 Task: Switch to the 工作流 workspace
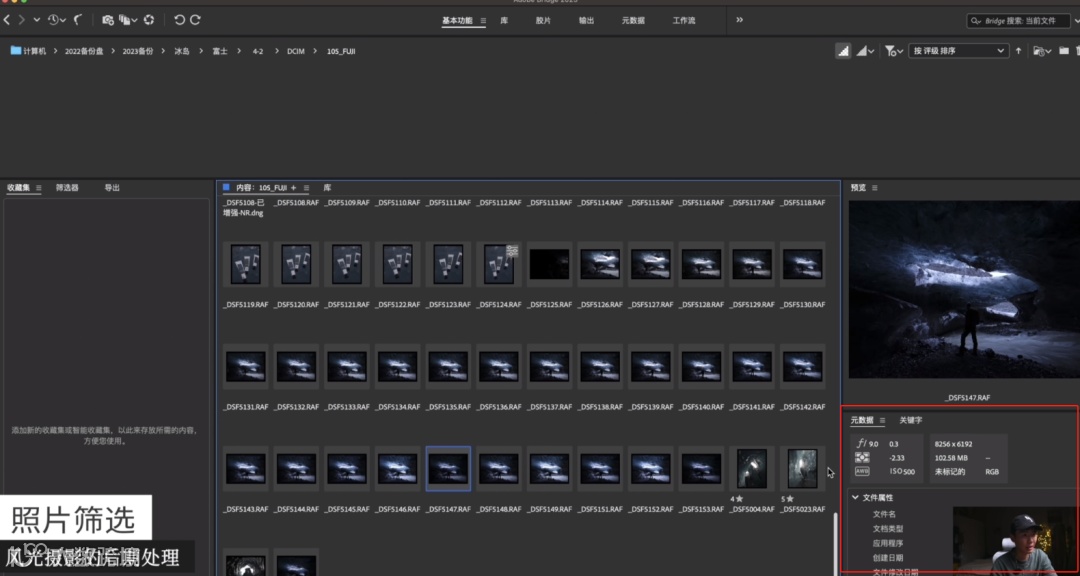684,21
